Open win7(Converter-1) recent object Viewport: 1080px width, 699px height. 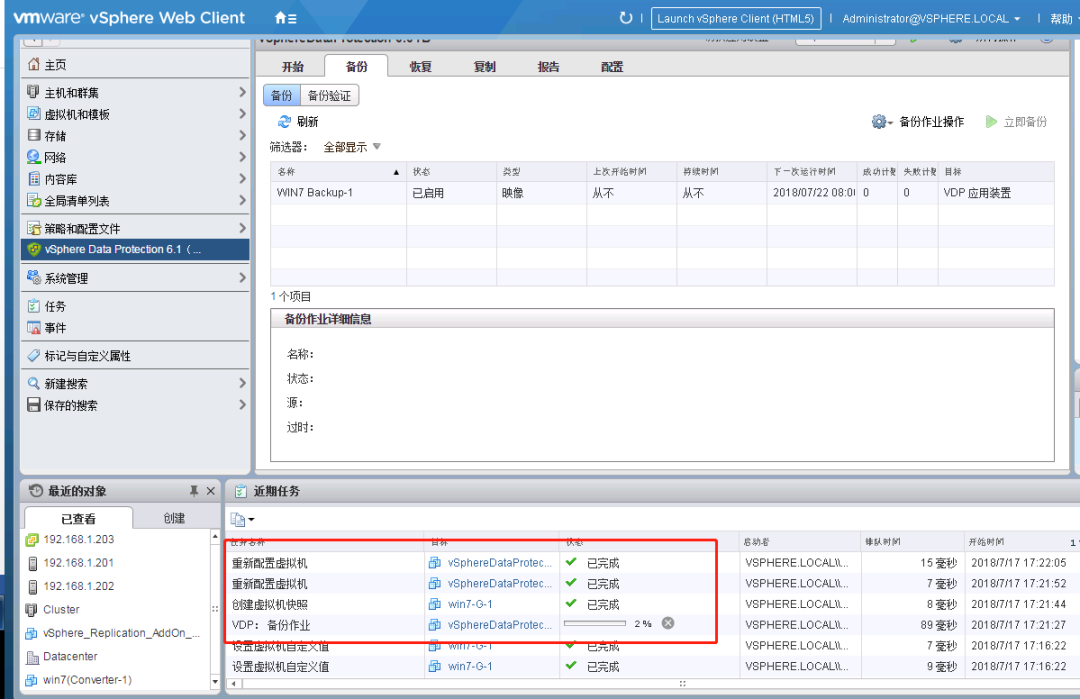click(87, 680)
